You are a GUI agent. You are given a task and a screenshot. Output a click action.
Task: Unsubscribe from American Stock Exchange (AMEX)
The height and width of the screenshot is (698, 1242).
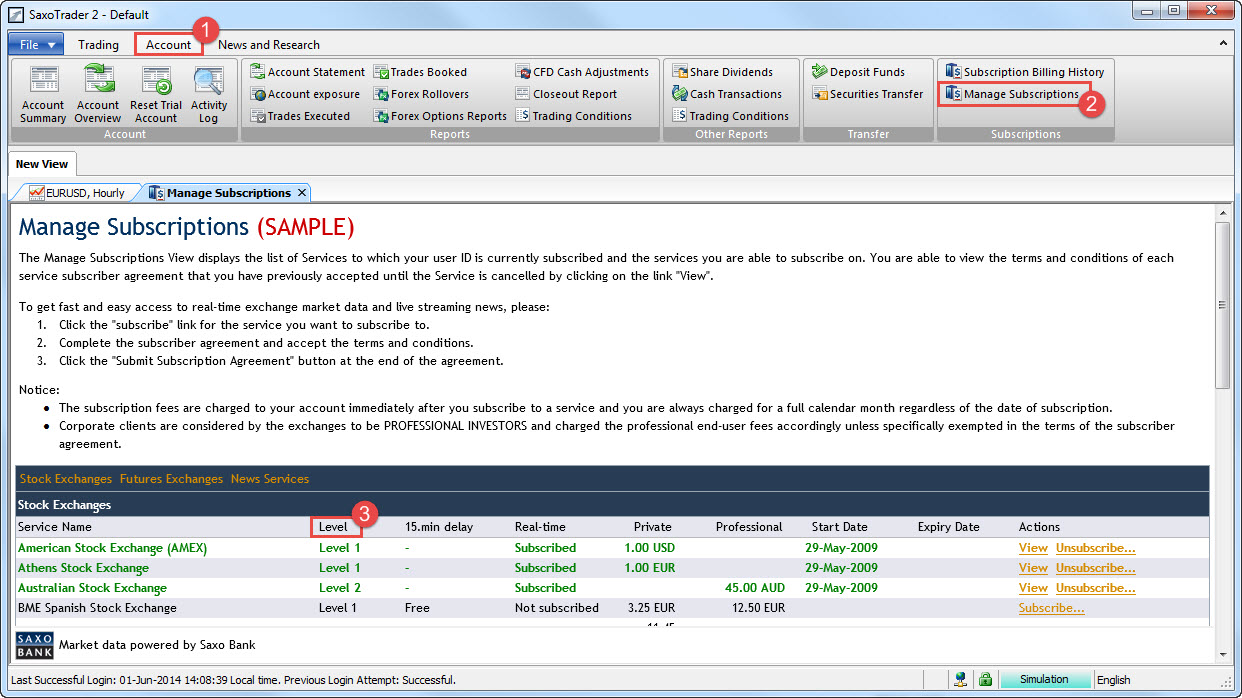(1096, 548)
